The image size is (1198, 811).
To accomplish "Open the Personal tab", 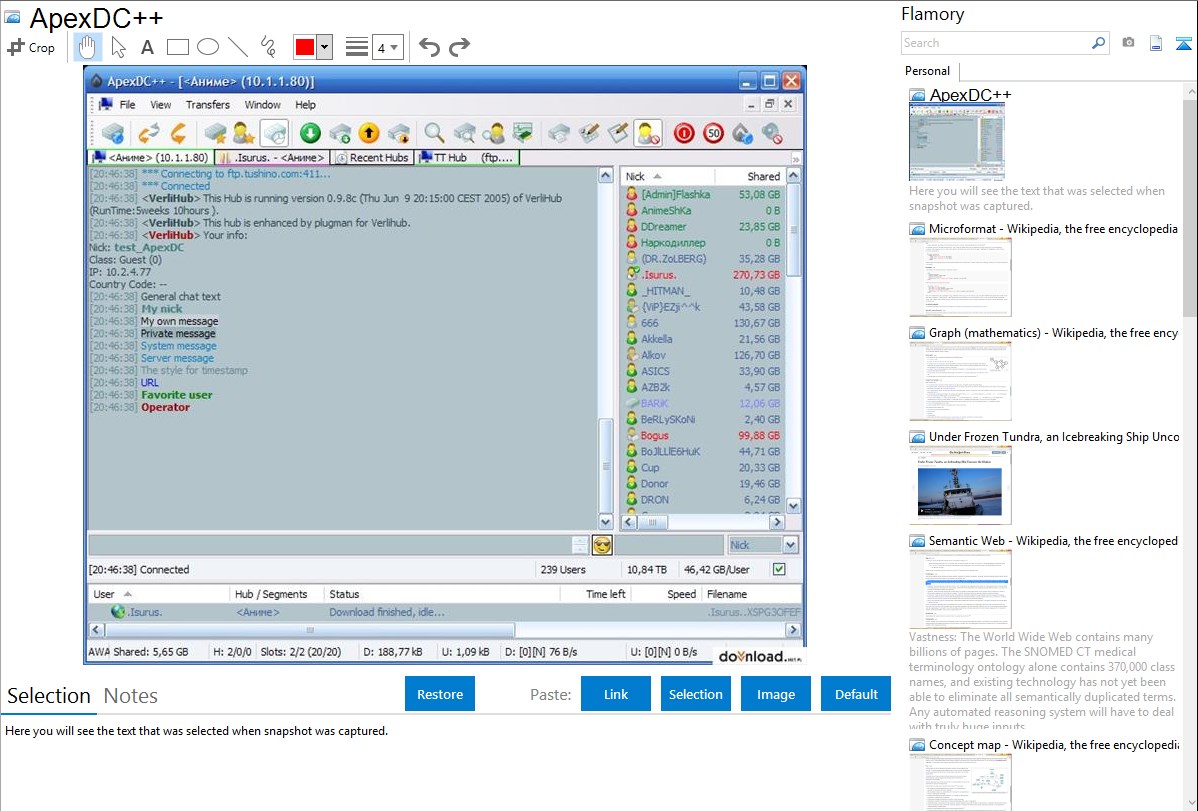I will pos(927,71).
